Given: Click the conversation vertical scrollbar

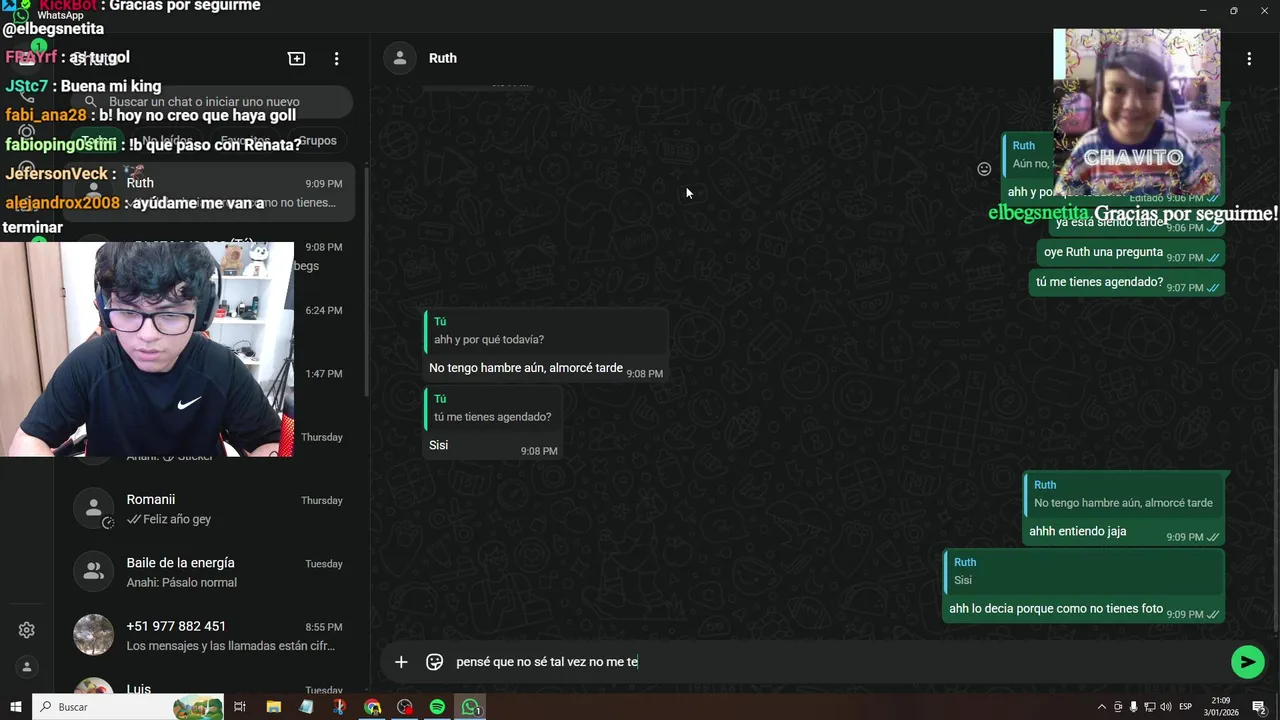Looking at the screenshot, I should point(1275,500).
